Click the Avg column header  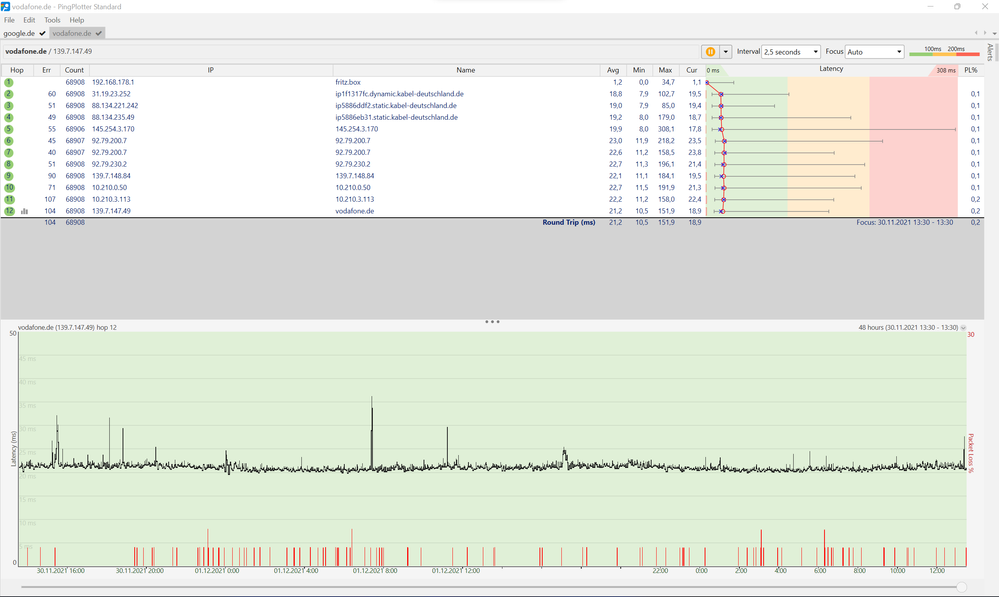[613, 70]
